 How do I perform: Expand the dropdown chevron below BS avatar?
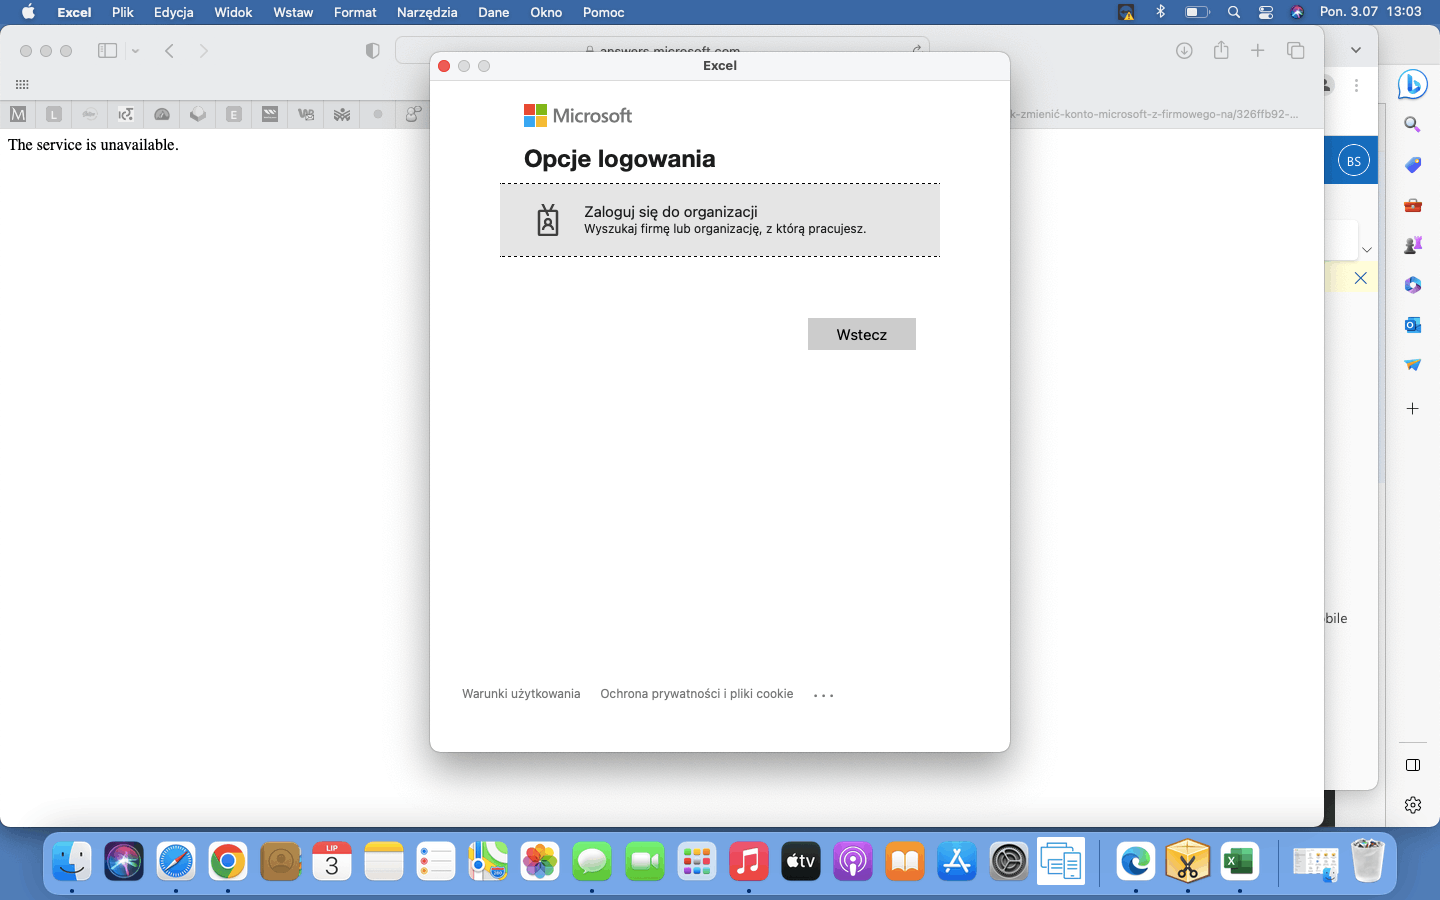pyautogui.click(x=1366, y=249)
